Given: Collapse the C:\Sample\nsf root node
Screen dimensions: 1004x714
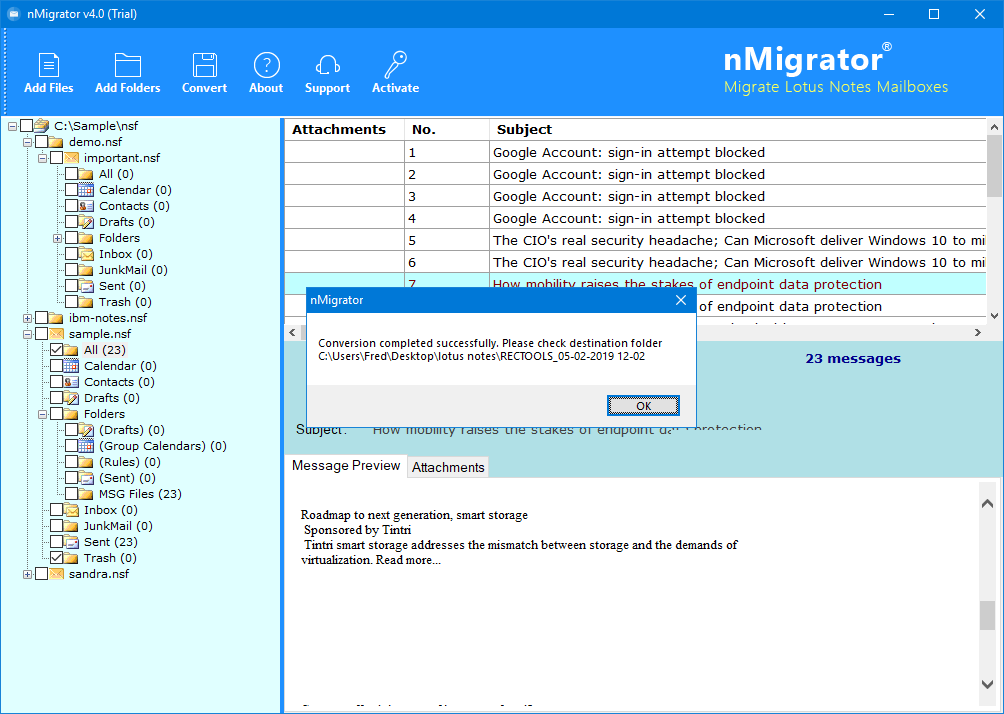Looking at the screenshot, I should [12, 126].
